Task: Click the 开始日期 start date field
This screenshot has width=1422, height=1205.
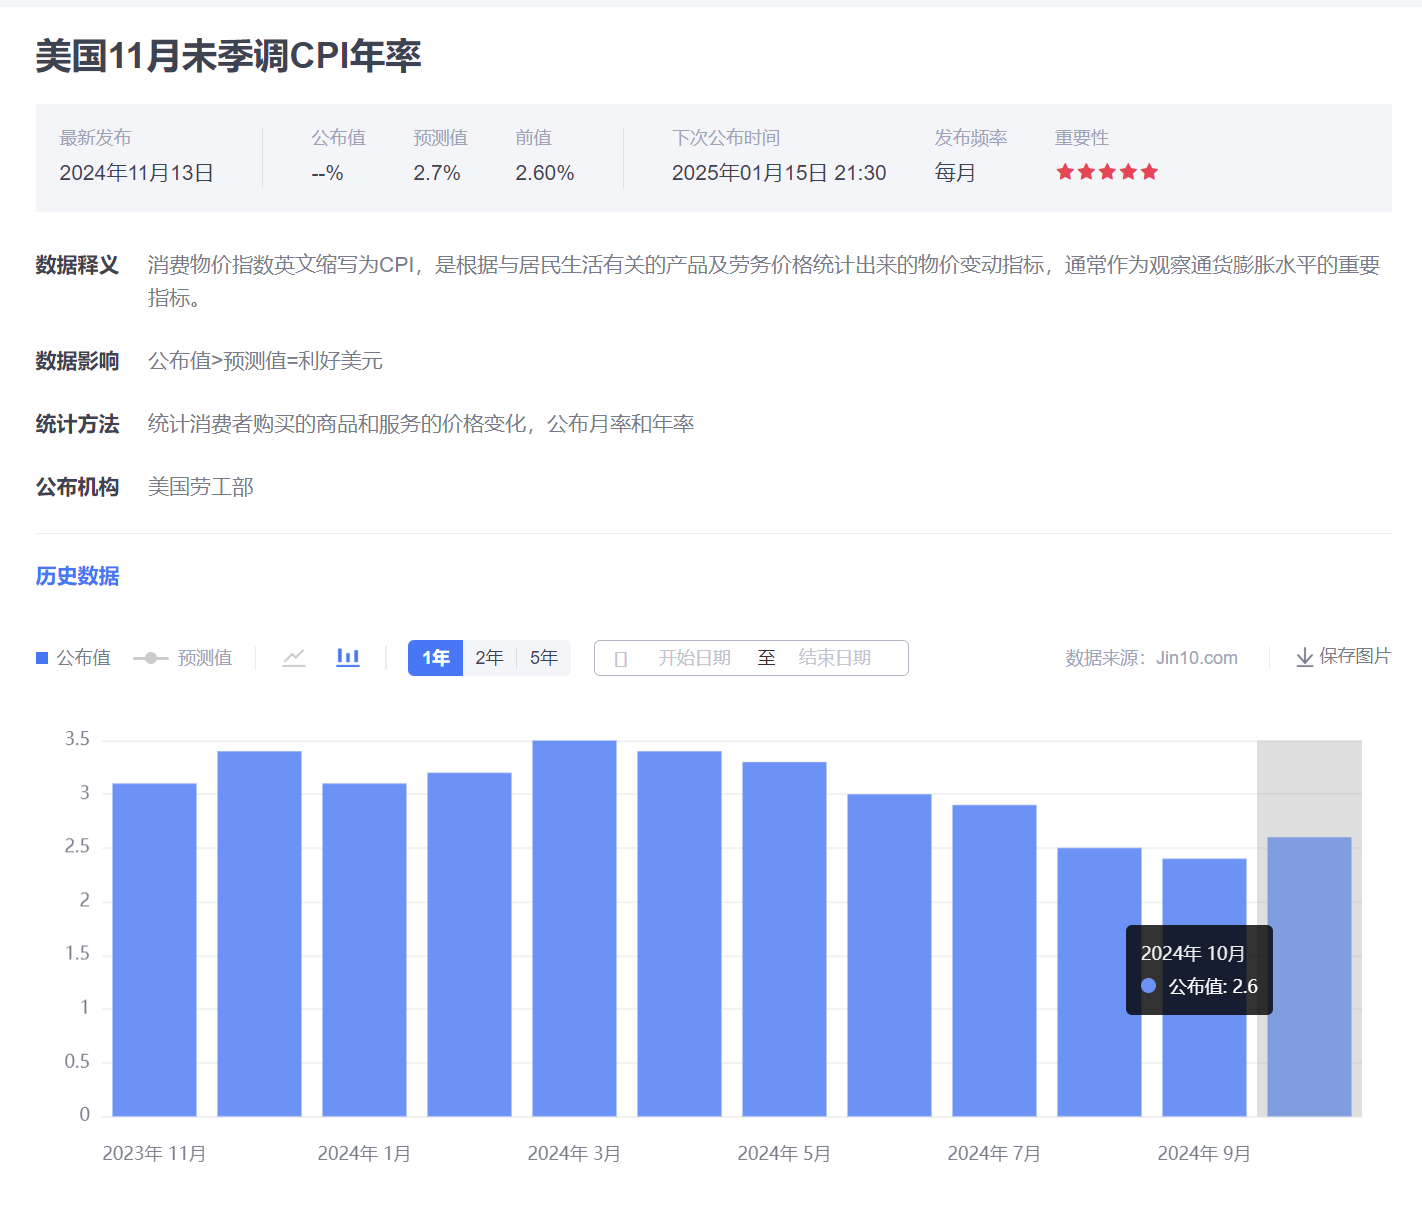Action: (694, 658)
